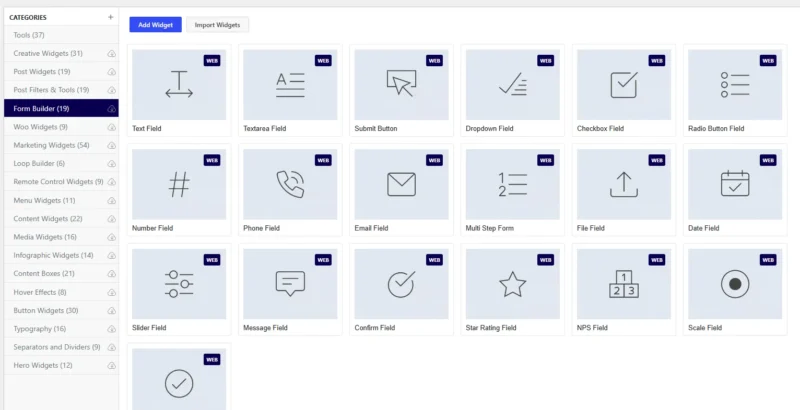The height and width of the screenshot is (410, 800).
Task: Open Woo Widgets (9) category
Action: coord(61,127)
